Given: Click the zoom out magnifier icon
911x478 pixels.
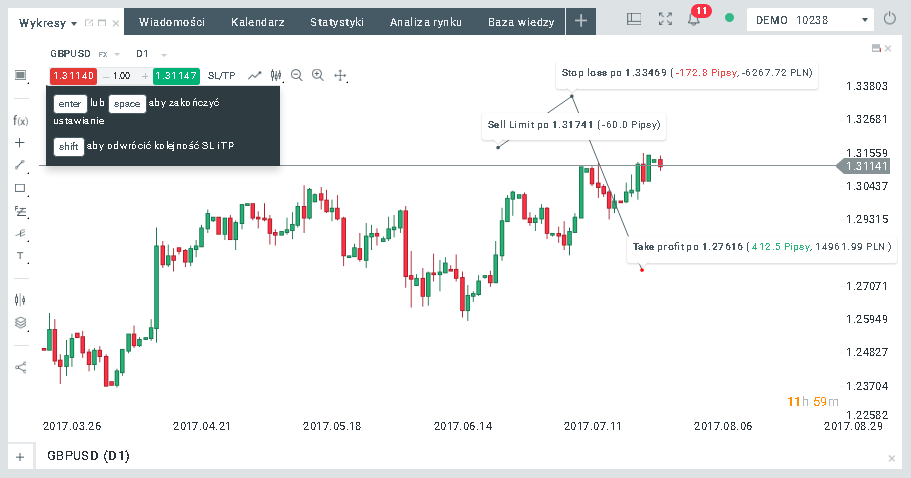Looking at the screenshot, I should [x=297, y=75].
